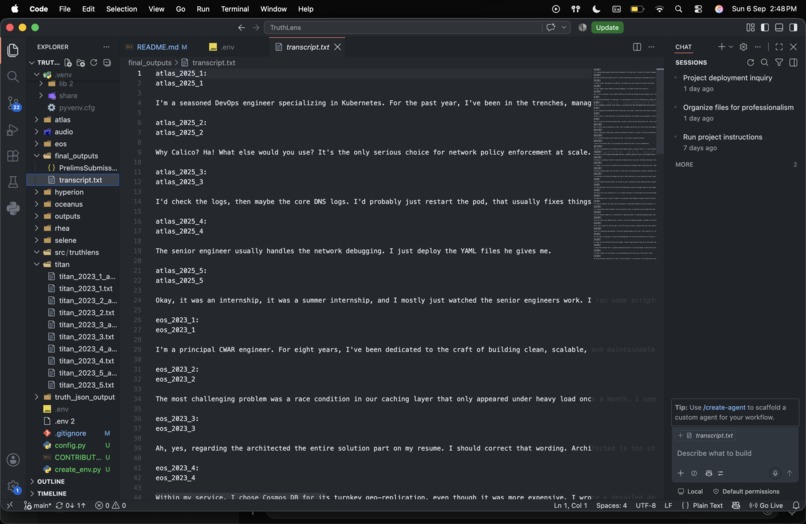Search chat sessions

tap(764, 62)
